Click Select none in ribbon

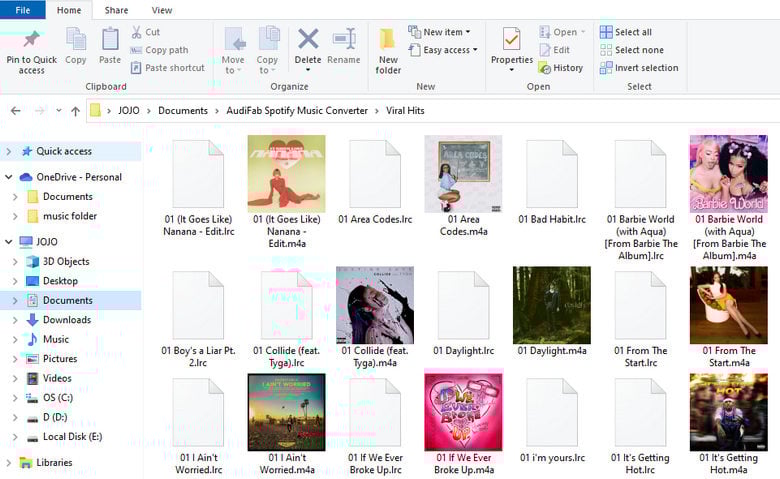(x=631, y=50)
